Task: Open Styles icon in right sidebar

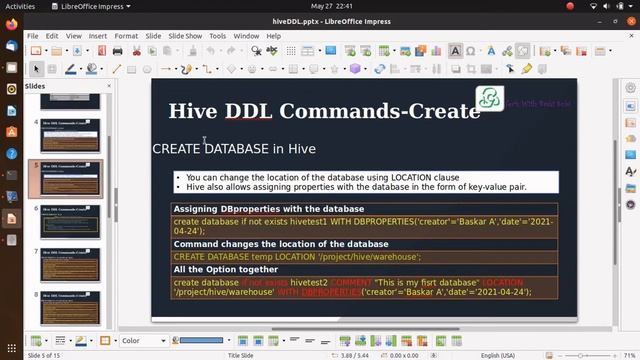Action: tap(630, 171)
